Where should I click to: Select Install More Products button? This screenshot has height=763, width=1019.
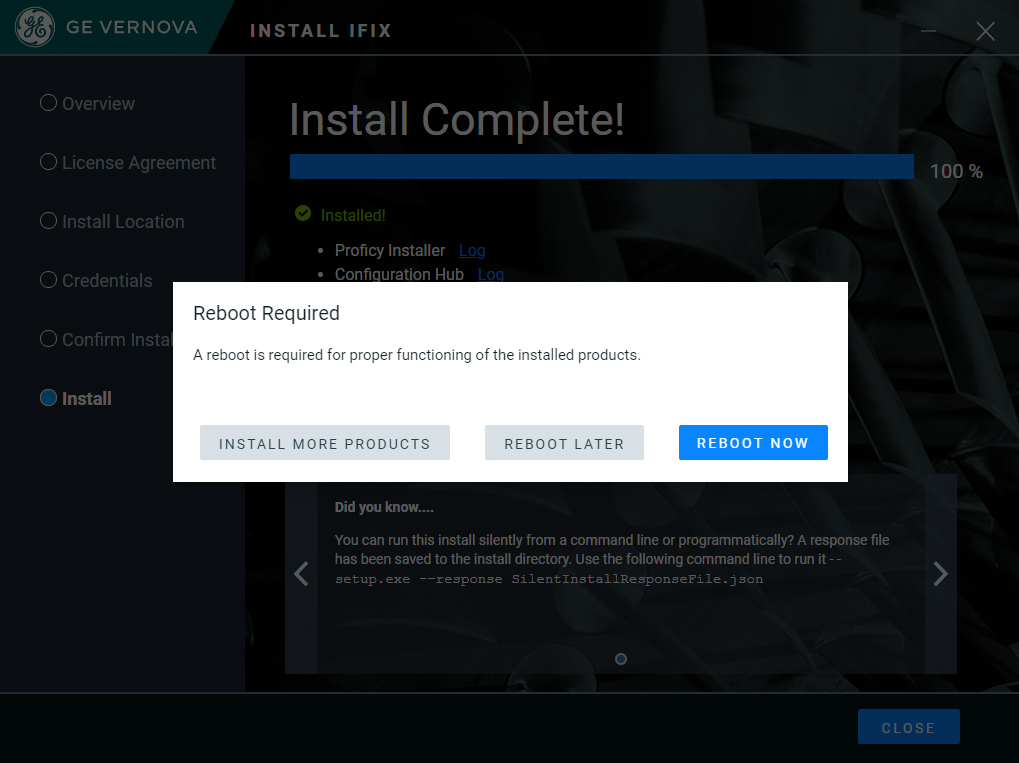tap(324, 443)
